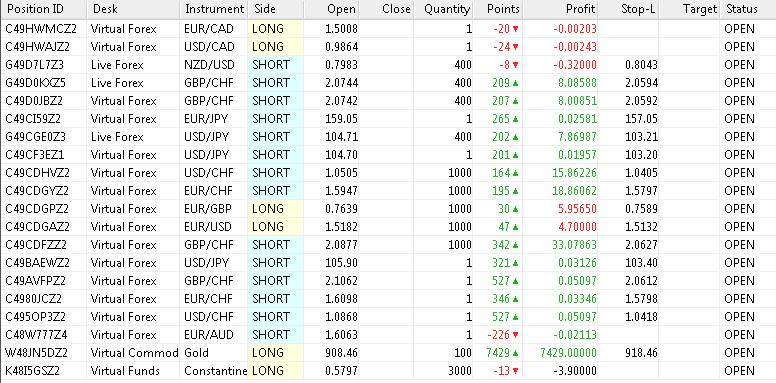Click the Desk column header
The image size is (776, 383).
coord(134,9)
